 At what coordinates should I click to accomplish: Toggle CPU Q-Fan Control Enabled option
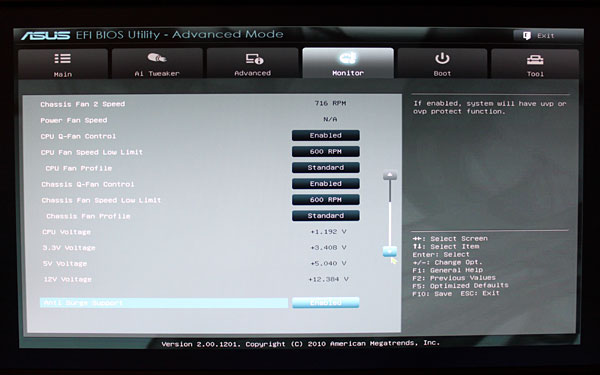(326, 135)
